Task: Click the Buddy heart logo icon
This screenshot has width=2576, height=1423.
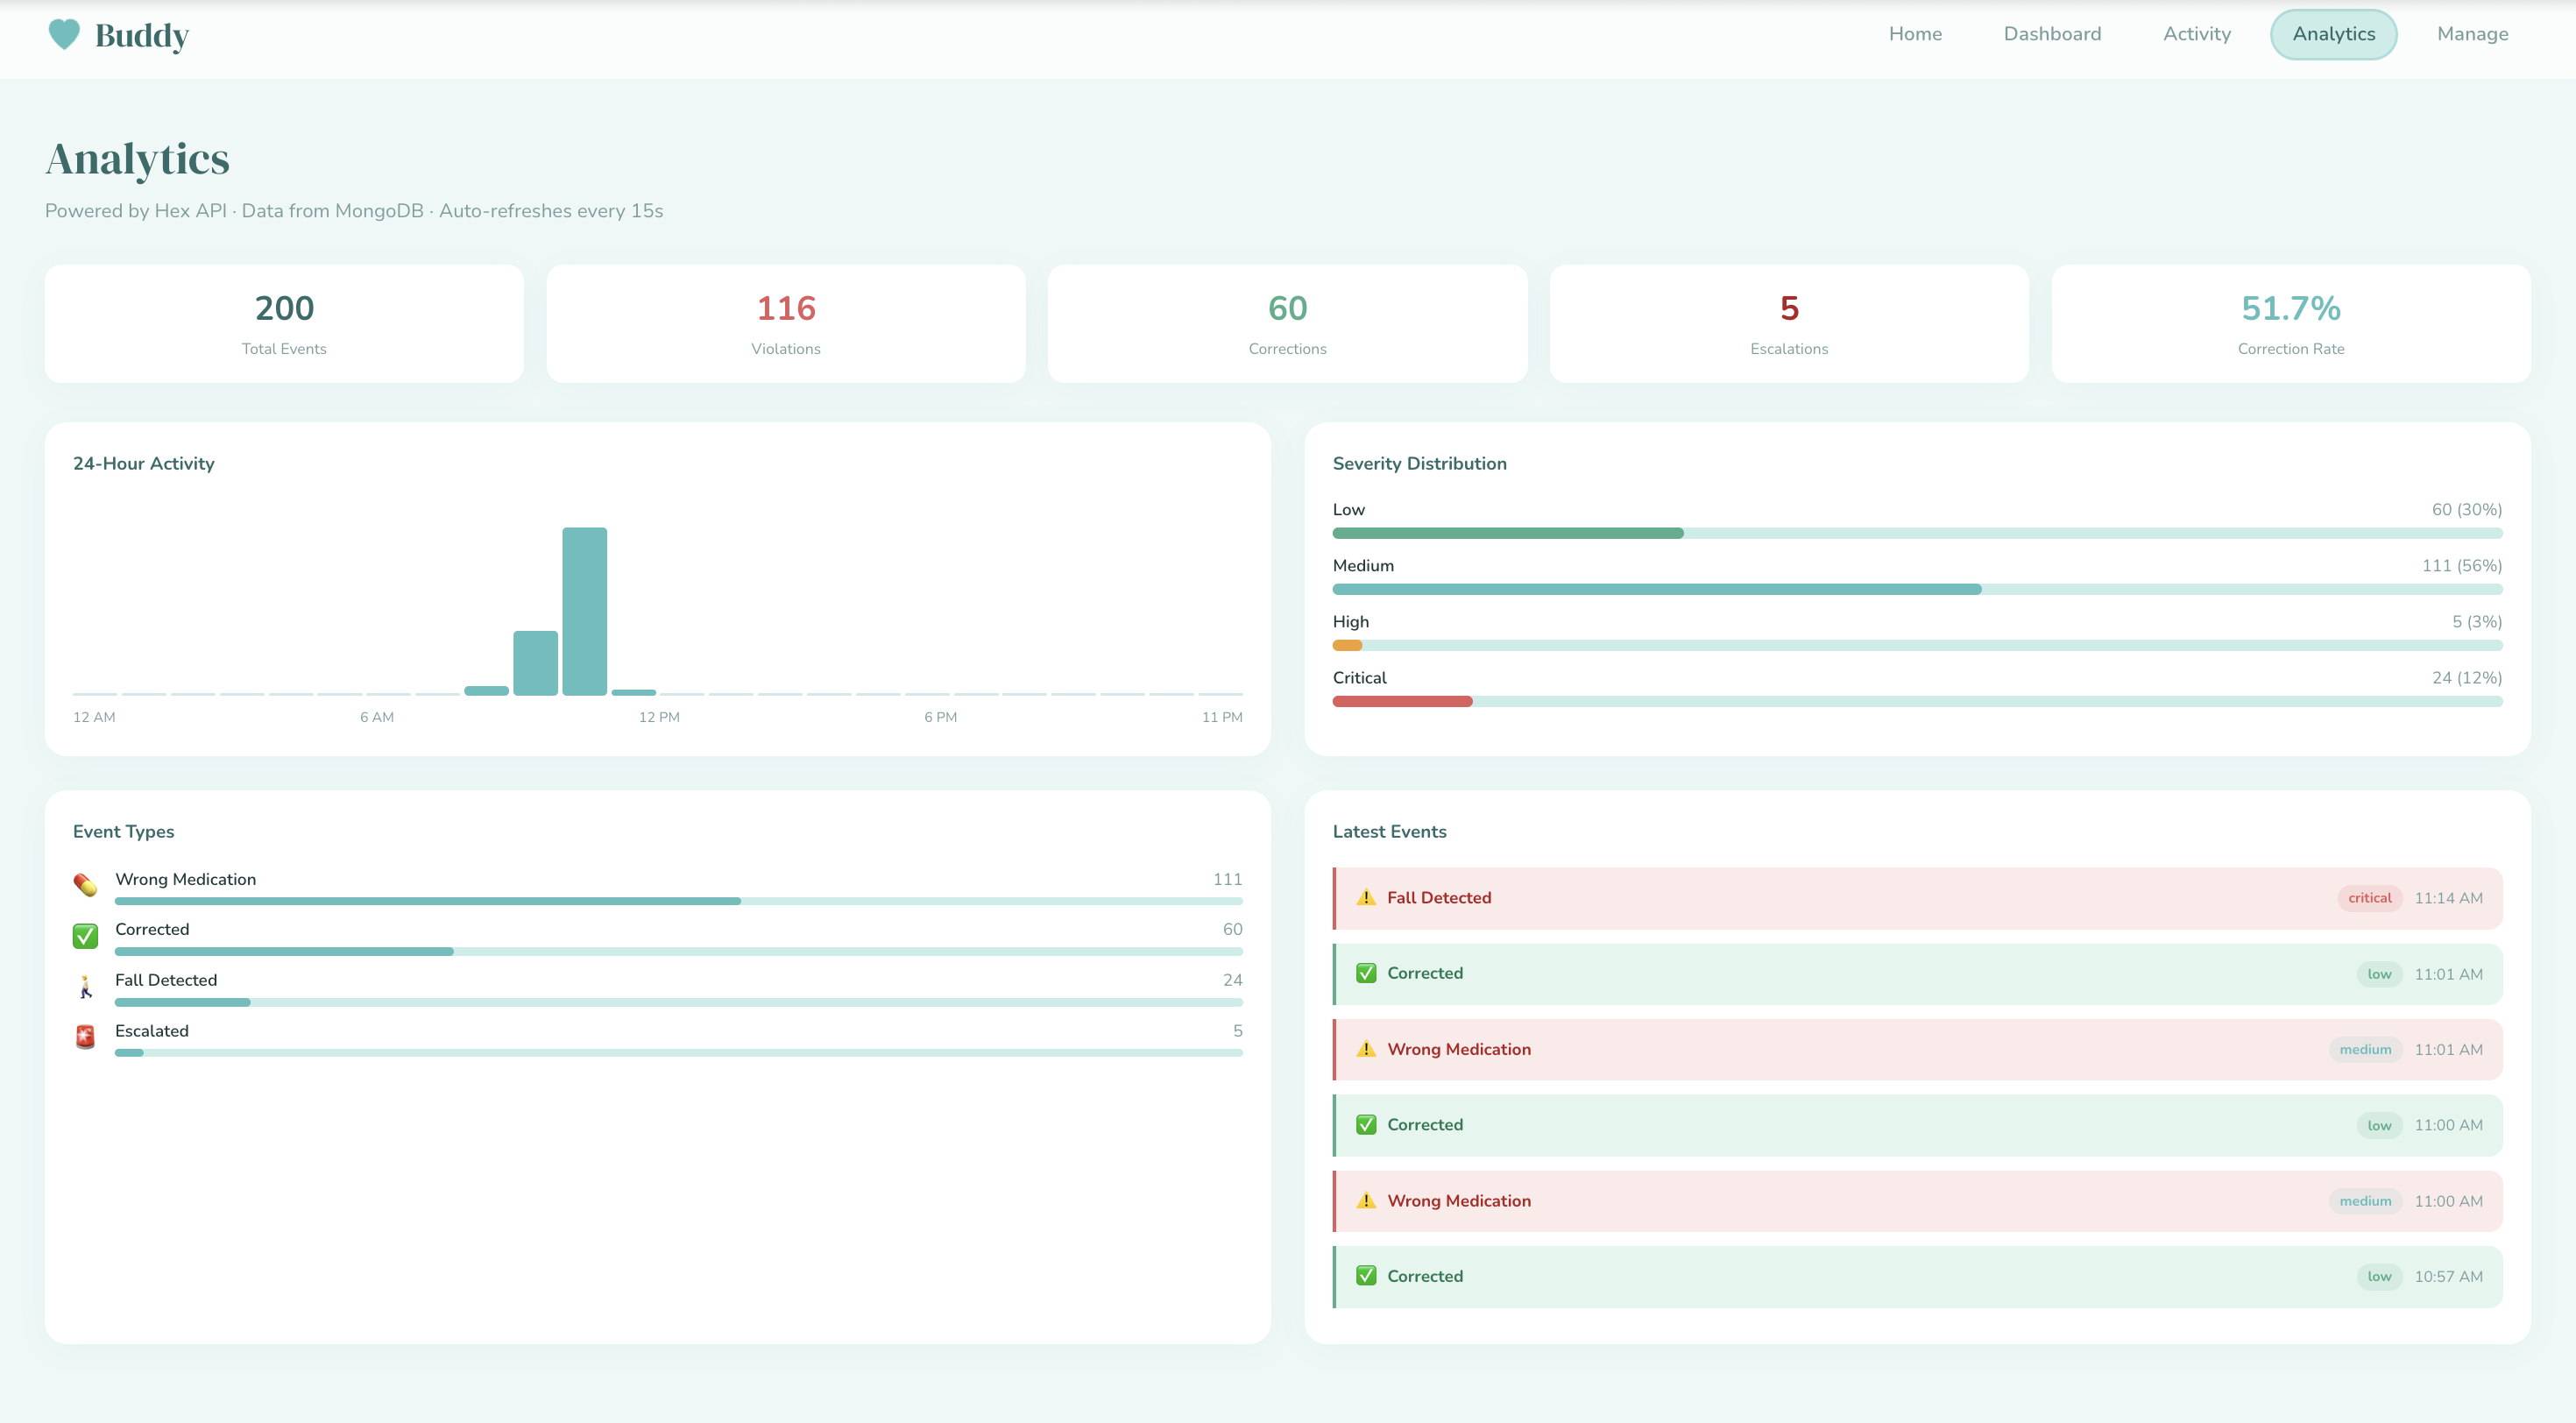Action: (64, 35)
